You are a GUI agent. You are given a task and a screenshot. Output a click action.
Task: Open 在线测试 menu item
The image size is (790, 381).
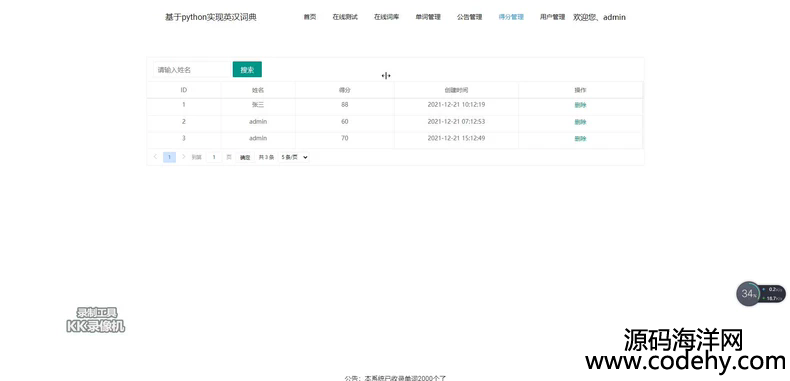(345, 17)
